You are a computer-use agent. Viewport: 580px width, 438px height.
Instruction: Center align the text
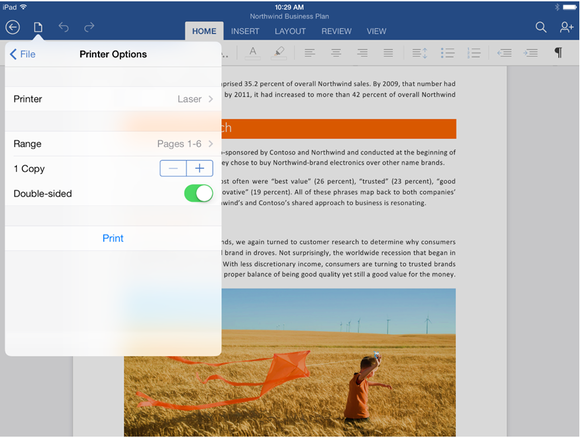(x=336, y=53)
